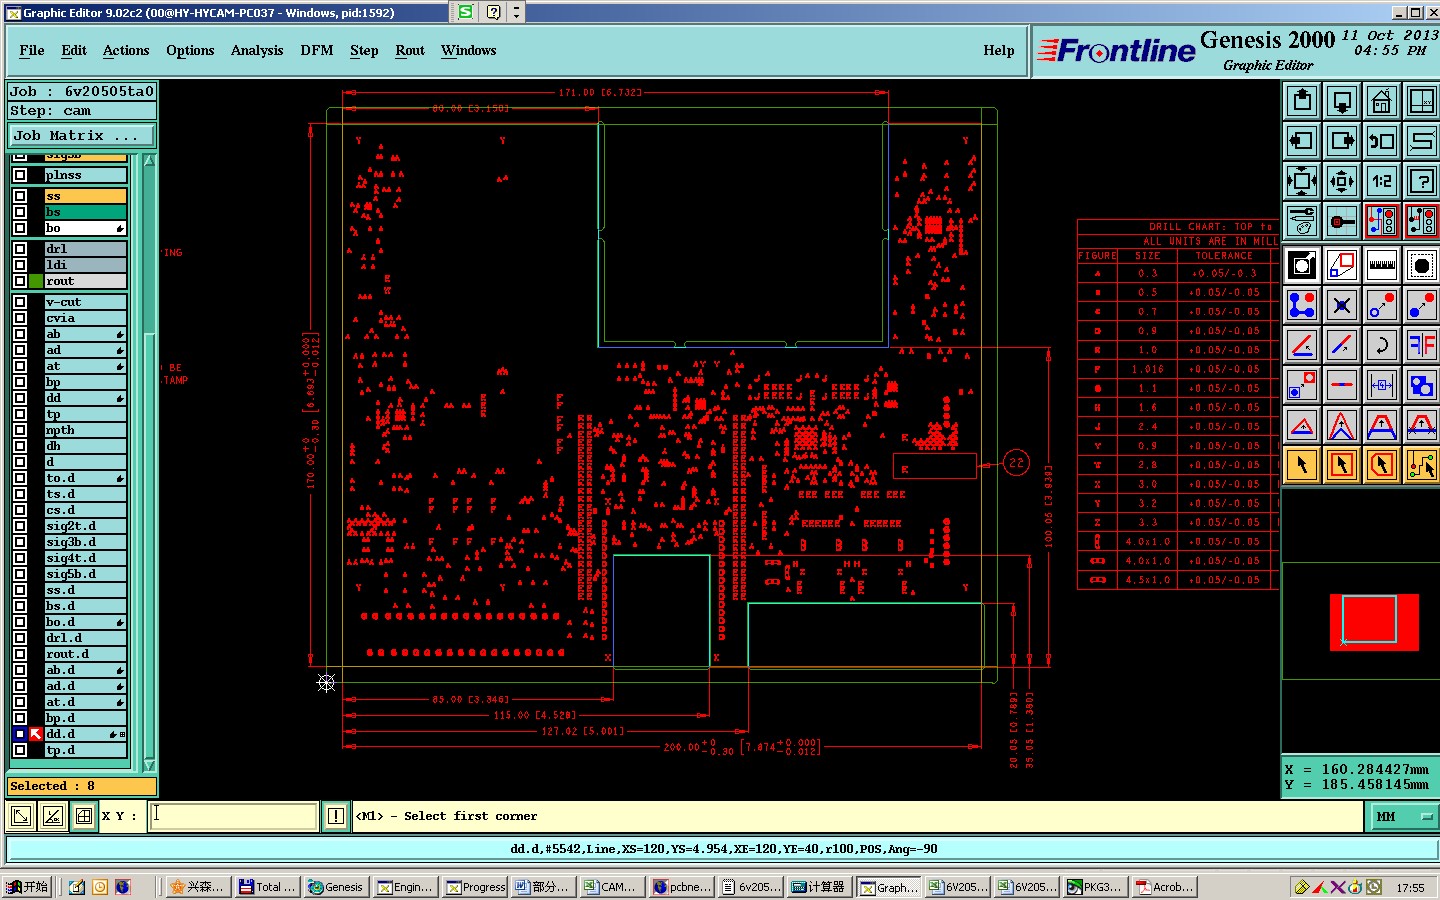
Task: Click the overlapping blue circles tool icon
Action: click(x=1421, y=385)
